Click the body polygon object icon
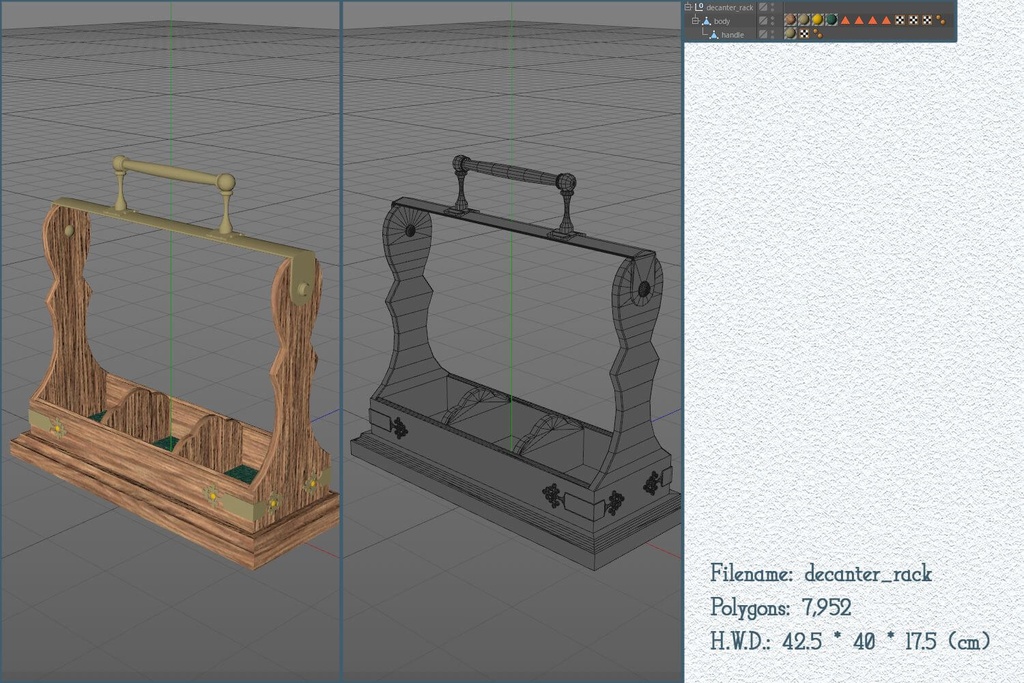 click(x=706, y=21)
